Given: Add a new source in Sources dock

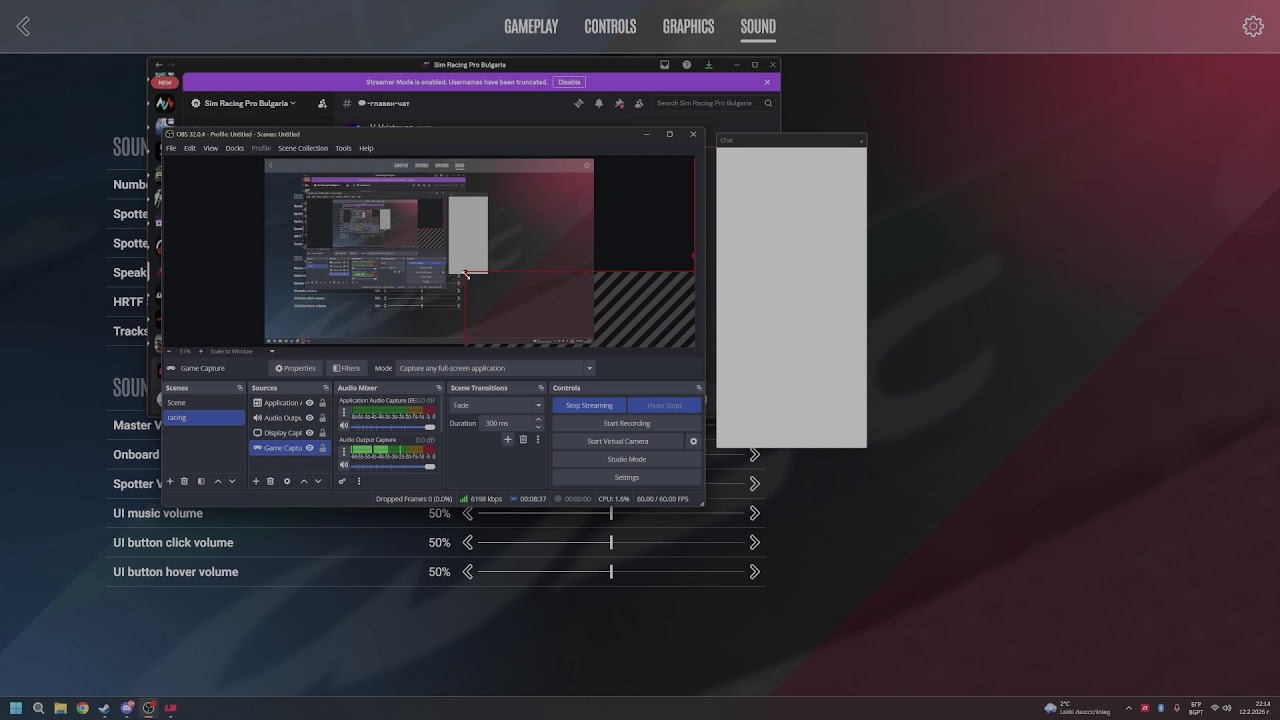Looking at the screenshot, I should (x=256, y=481).
